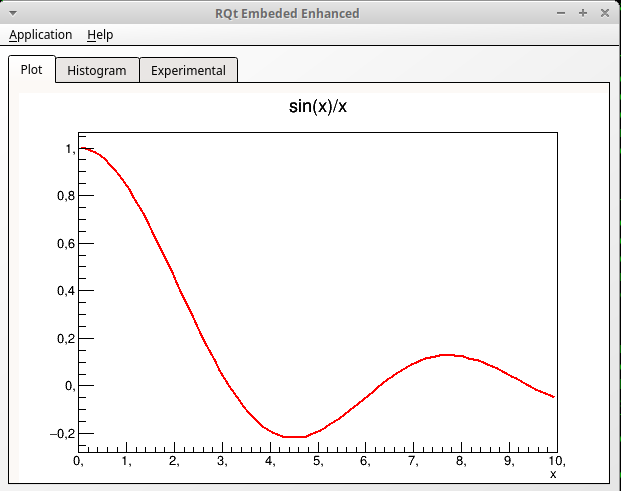Click the y-axis label 0,4
Viewport: 621px width, 491px height.
click(x=66, y=291)
